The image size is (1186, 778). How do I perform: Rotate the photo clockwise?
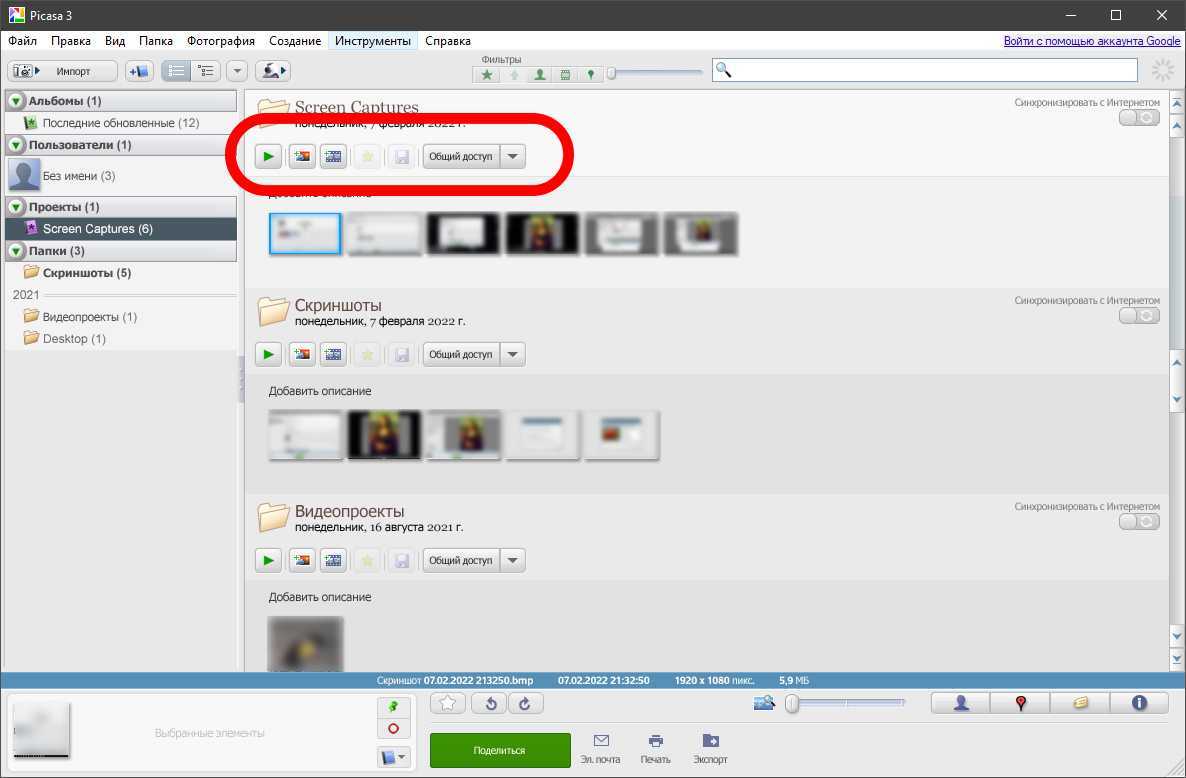[x=525, y=704]
